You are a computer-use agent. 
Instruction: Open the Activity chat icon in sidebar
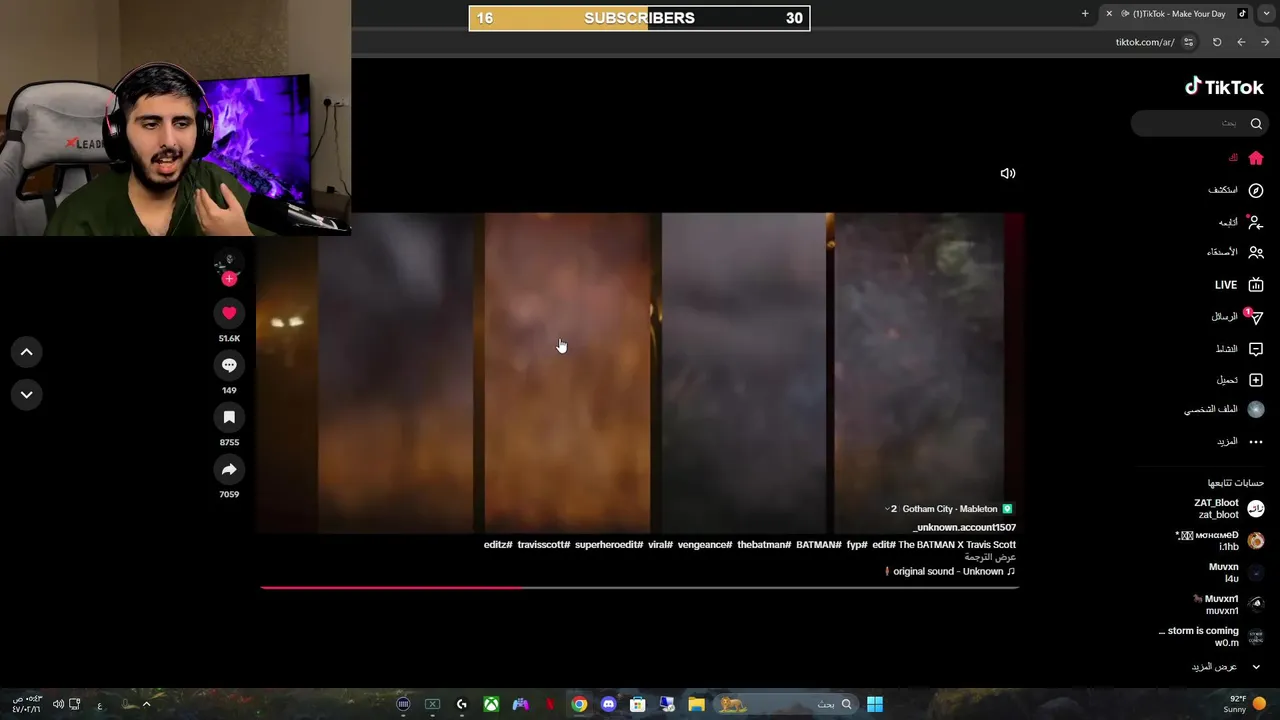click(x=1256, y=349)
